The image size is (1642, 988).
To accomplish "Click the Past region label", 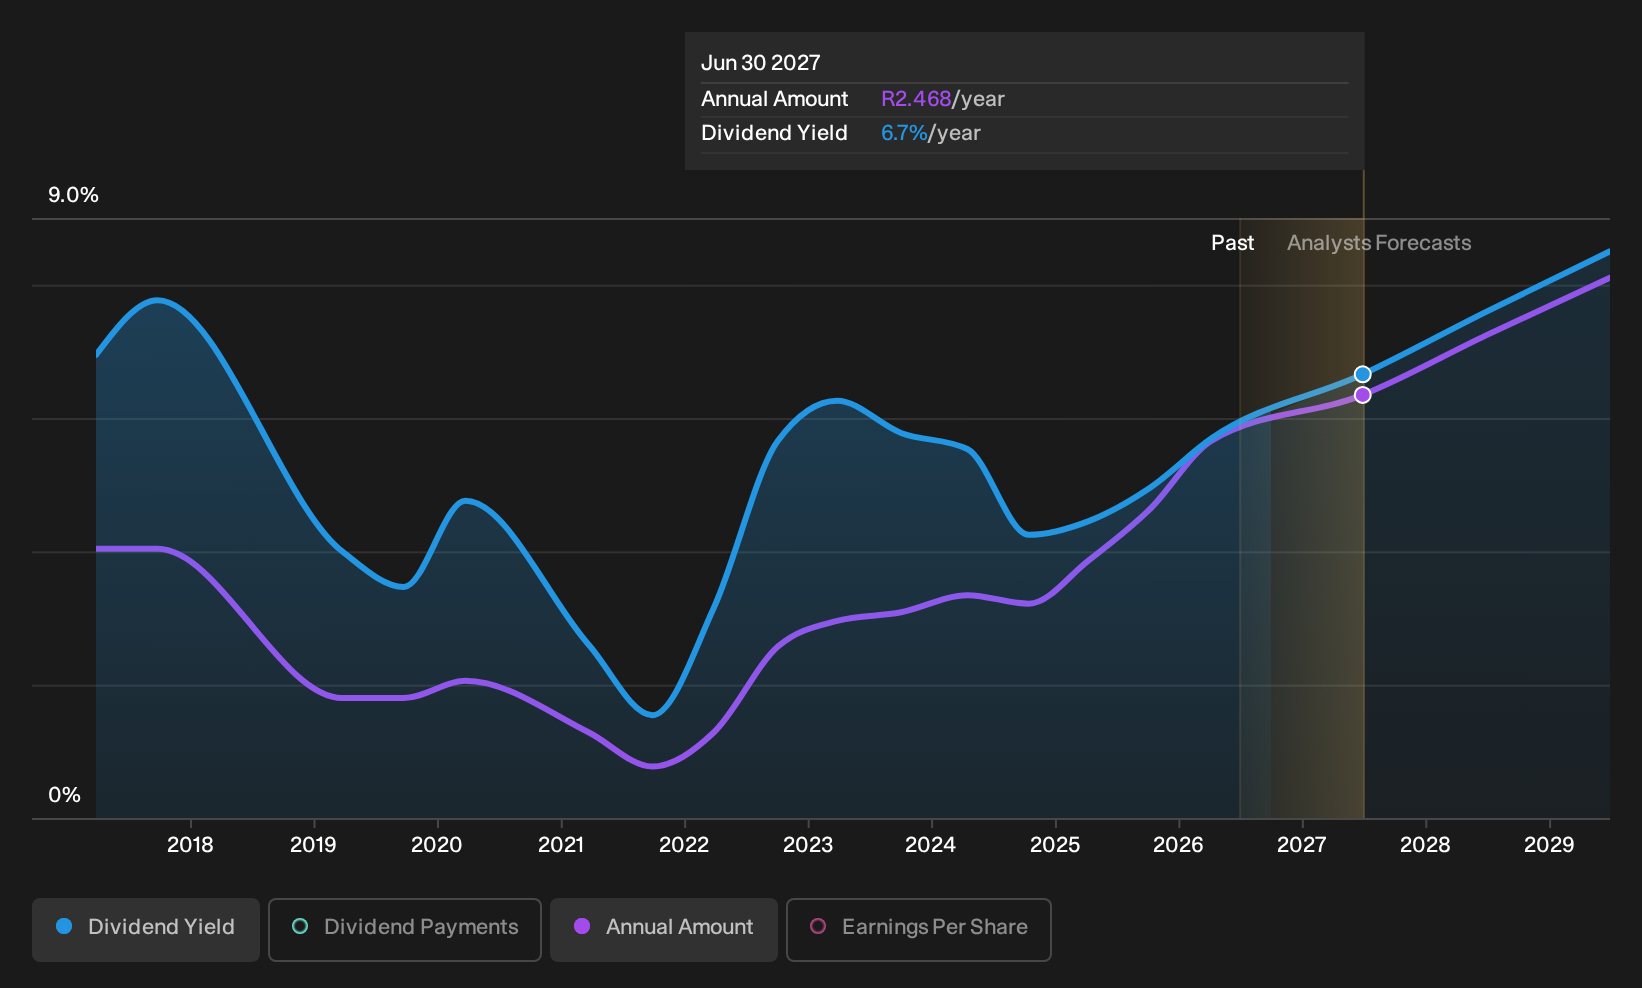I will pos(1232,243).
